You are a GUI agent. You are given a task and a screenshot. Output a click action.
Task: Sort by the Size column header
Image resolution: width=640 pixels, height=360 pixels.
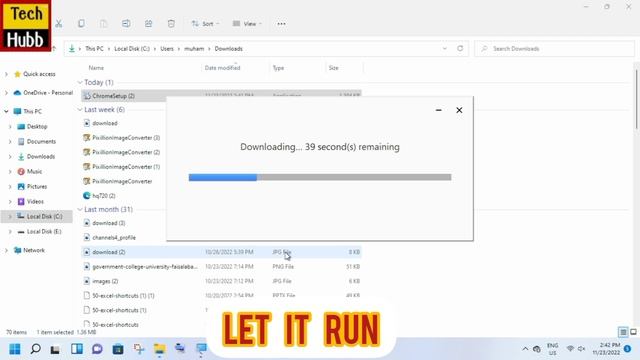click(333, 68)
